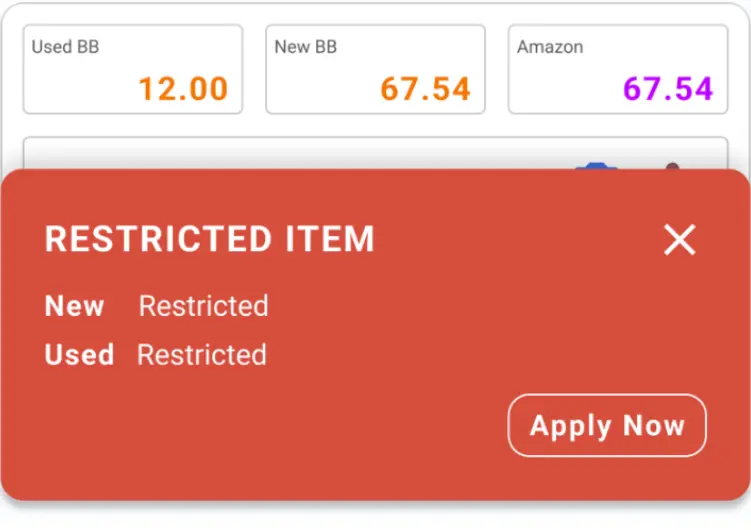Click the purple 67.54 Amazon price
The width and height of the screenshot is (751, 530).
coord(668,89)
